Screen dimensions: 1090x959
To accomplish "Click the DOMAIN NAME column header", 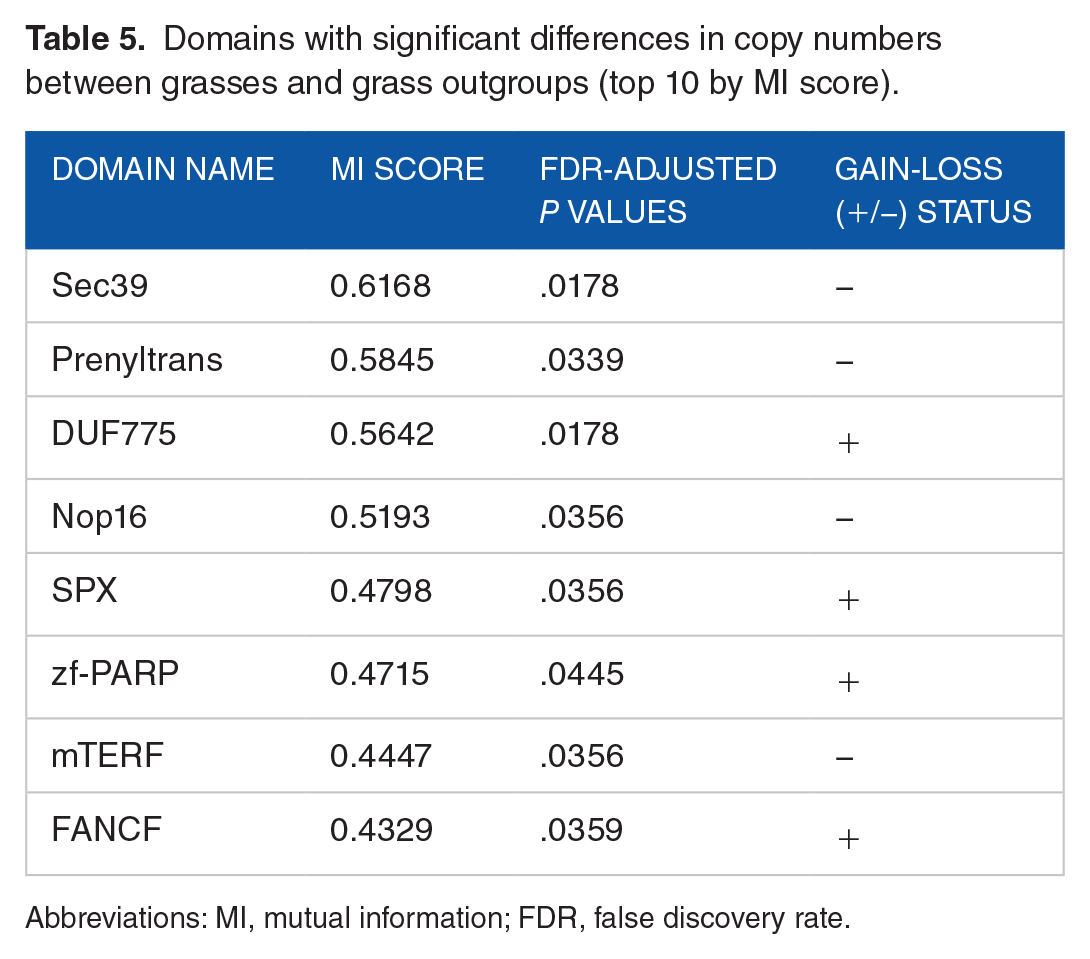I will 163,170.
